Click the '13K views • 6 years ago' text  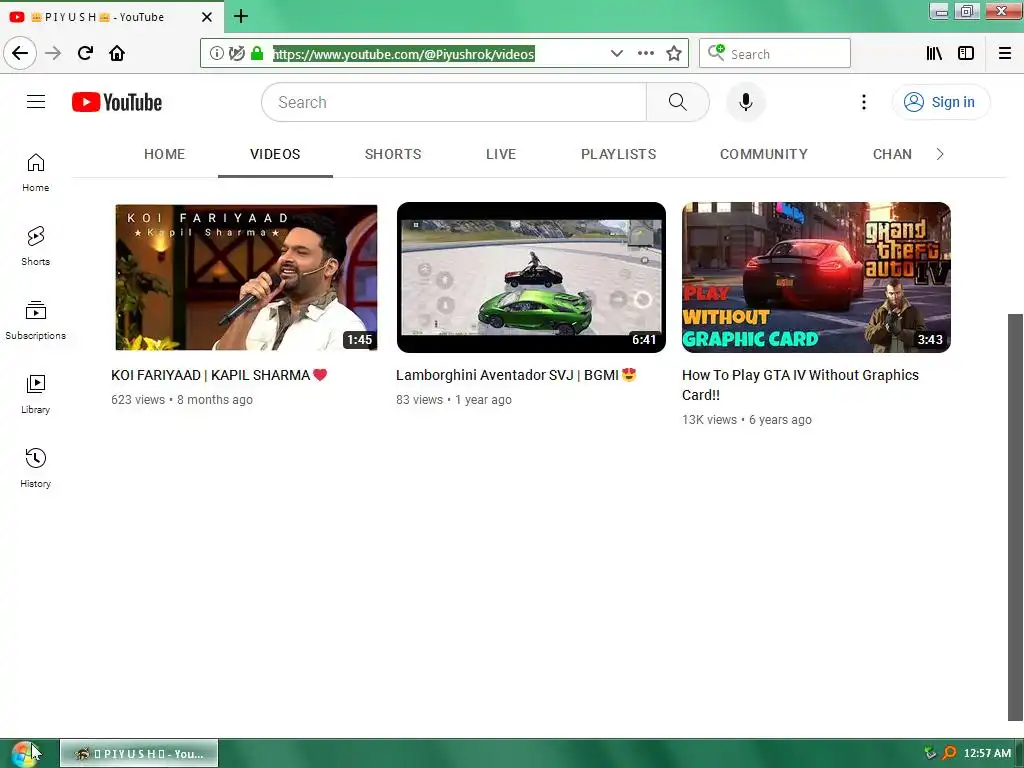click(x=746, y=420)
